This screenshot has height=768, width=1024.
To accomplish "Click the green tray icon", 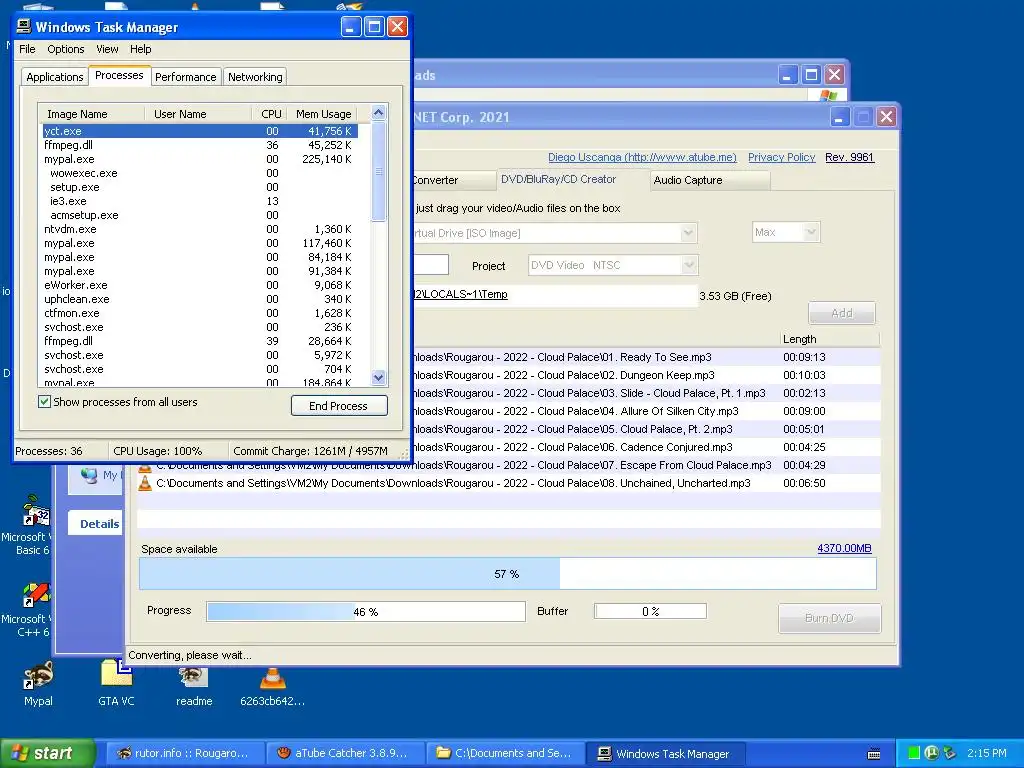I will click(x=914, y=753).
